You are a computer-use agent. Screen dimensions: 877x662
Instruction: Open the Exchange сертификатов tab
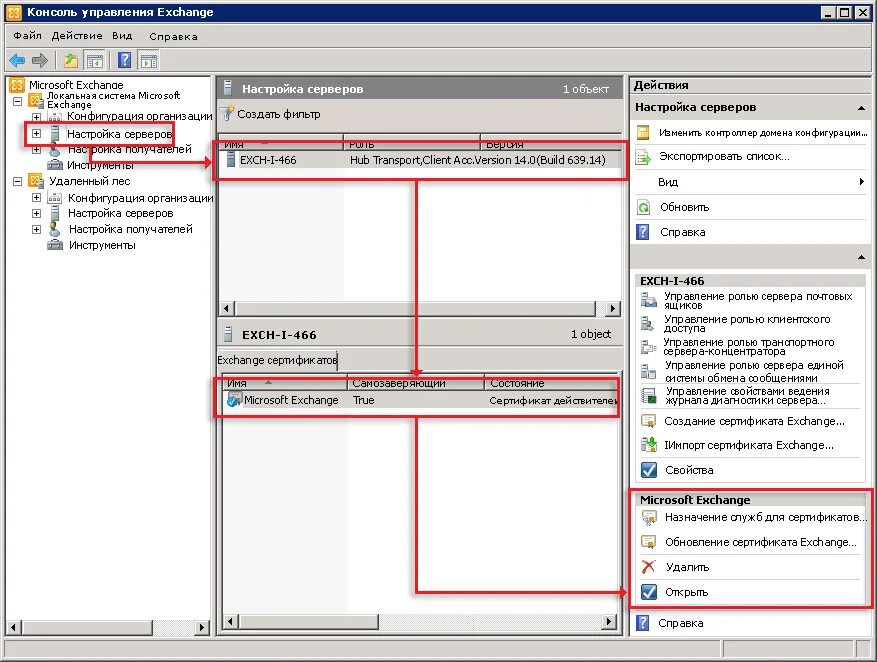(x=277, y=360)
